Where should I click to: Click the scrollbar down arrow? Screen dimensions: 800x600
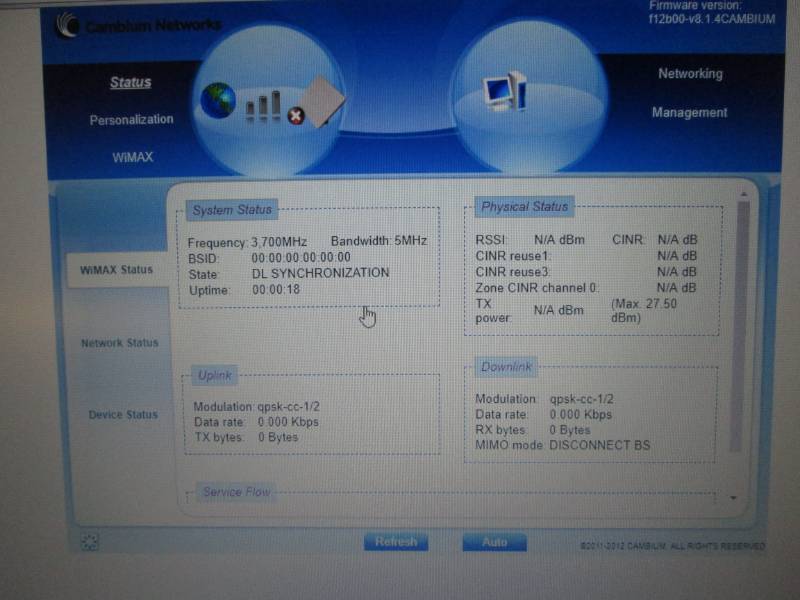[x=733, y=497]
